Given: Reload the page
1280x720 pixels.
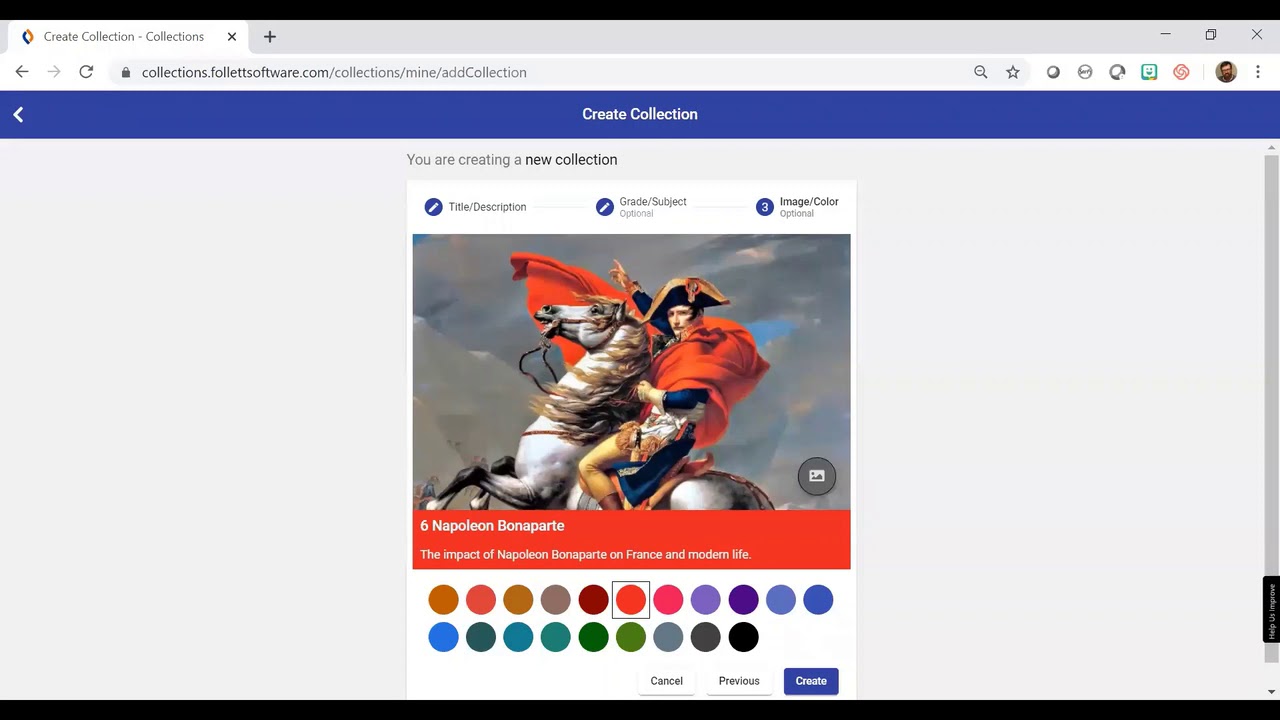Looking at the screenshot, I should tap(86, 72).
